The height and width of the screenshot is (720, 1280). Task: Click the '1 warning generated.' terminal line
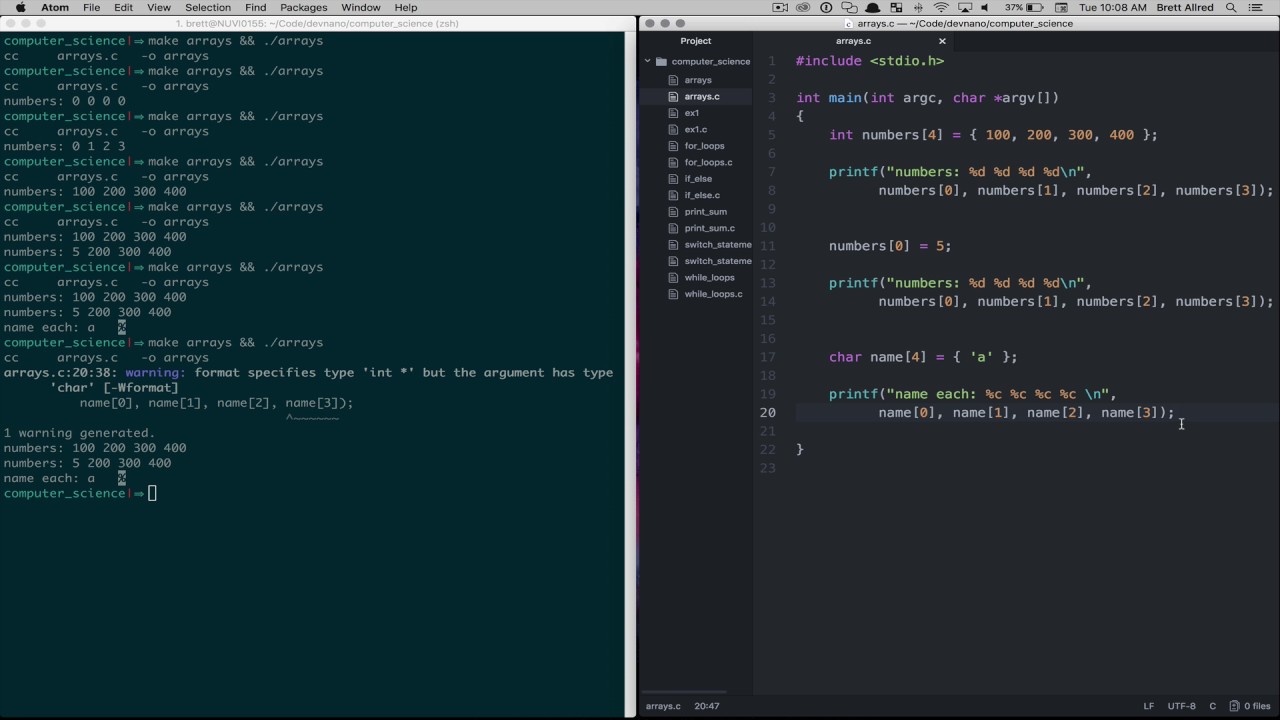79,433
